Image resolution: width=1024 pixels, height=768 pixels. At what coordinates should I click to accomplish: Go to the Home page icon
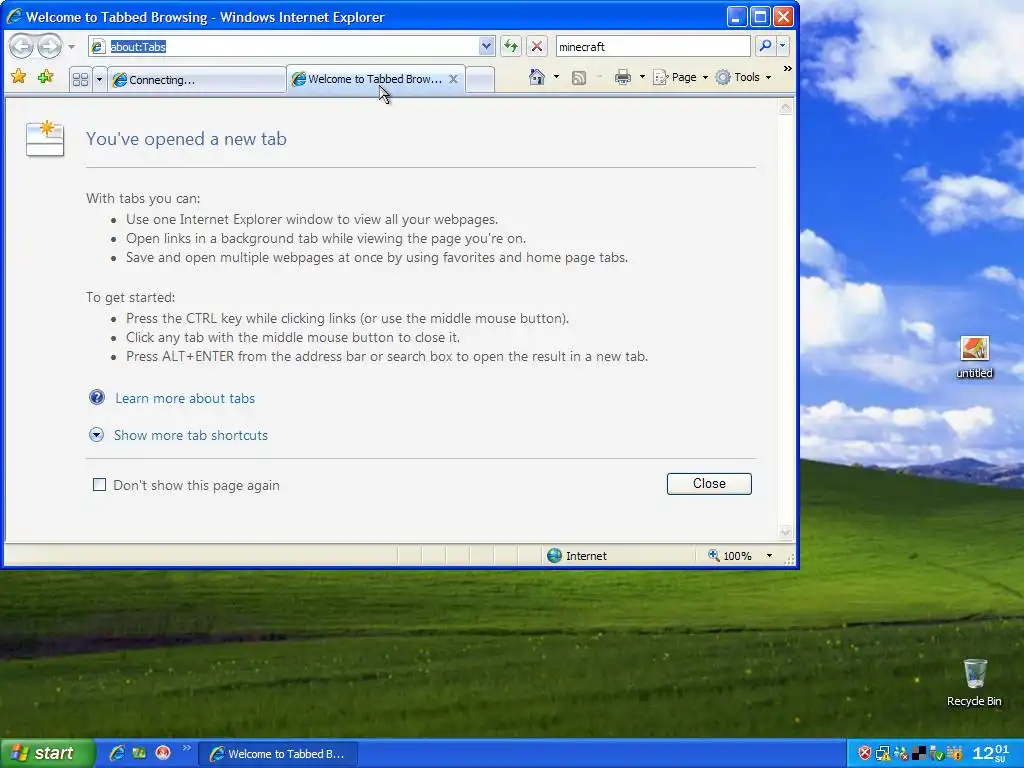[x=537, y=77]
